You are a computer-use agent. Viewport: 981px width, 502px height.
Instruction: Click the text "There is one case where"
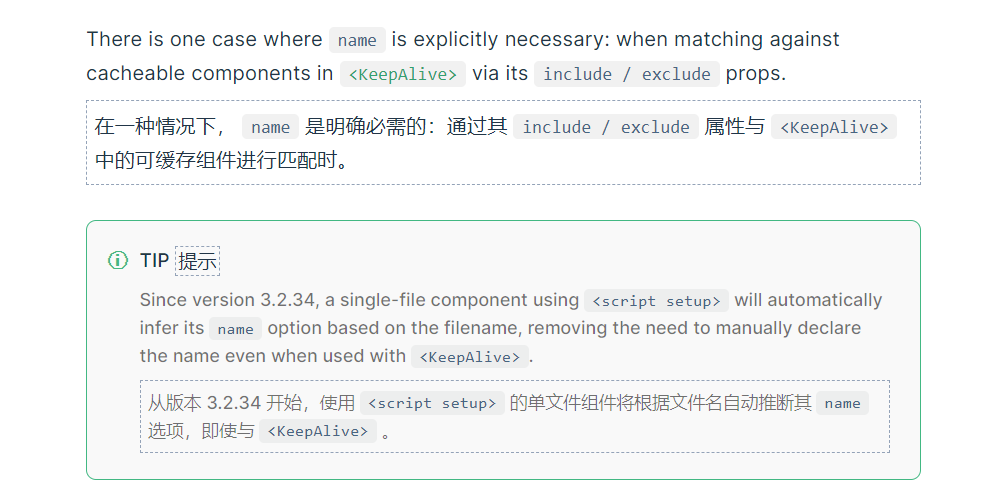tap(203, 40)
